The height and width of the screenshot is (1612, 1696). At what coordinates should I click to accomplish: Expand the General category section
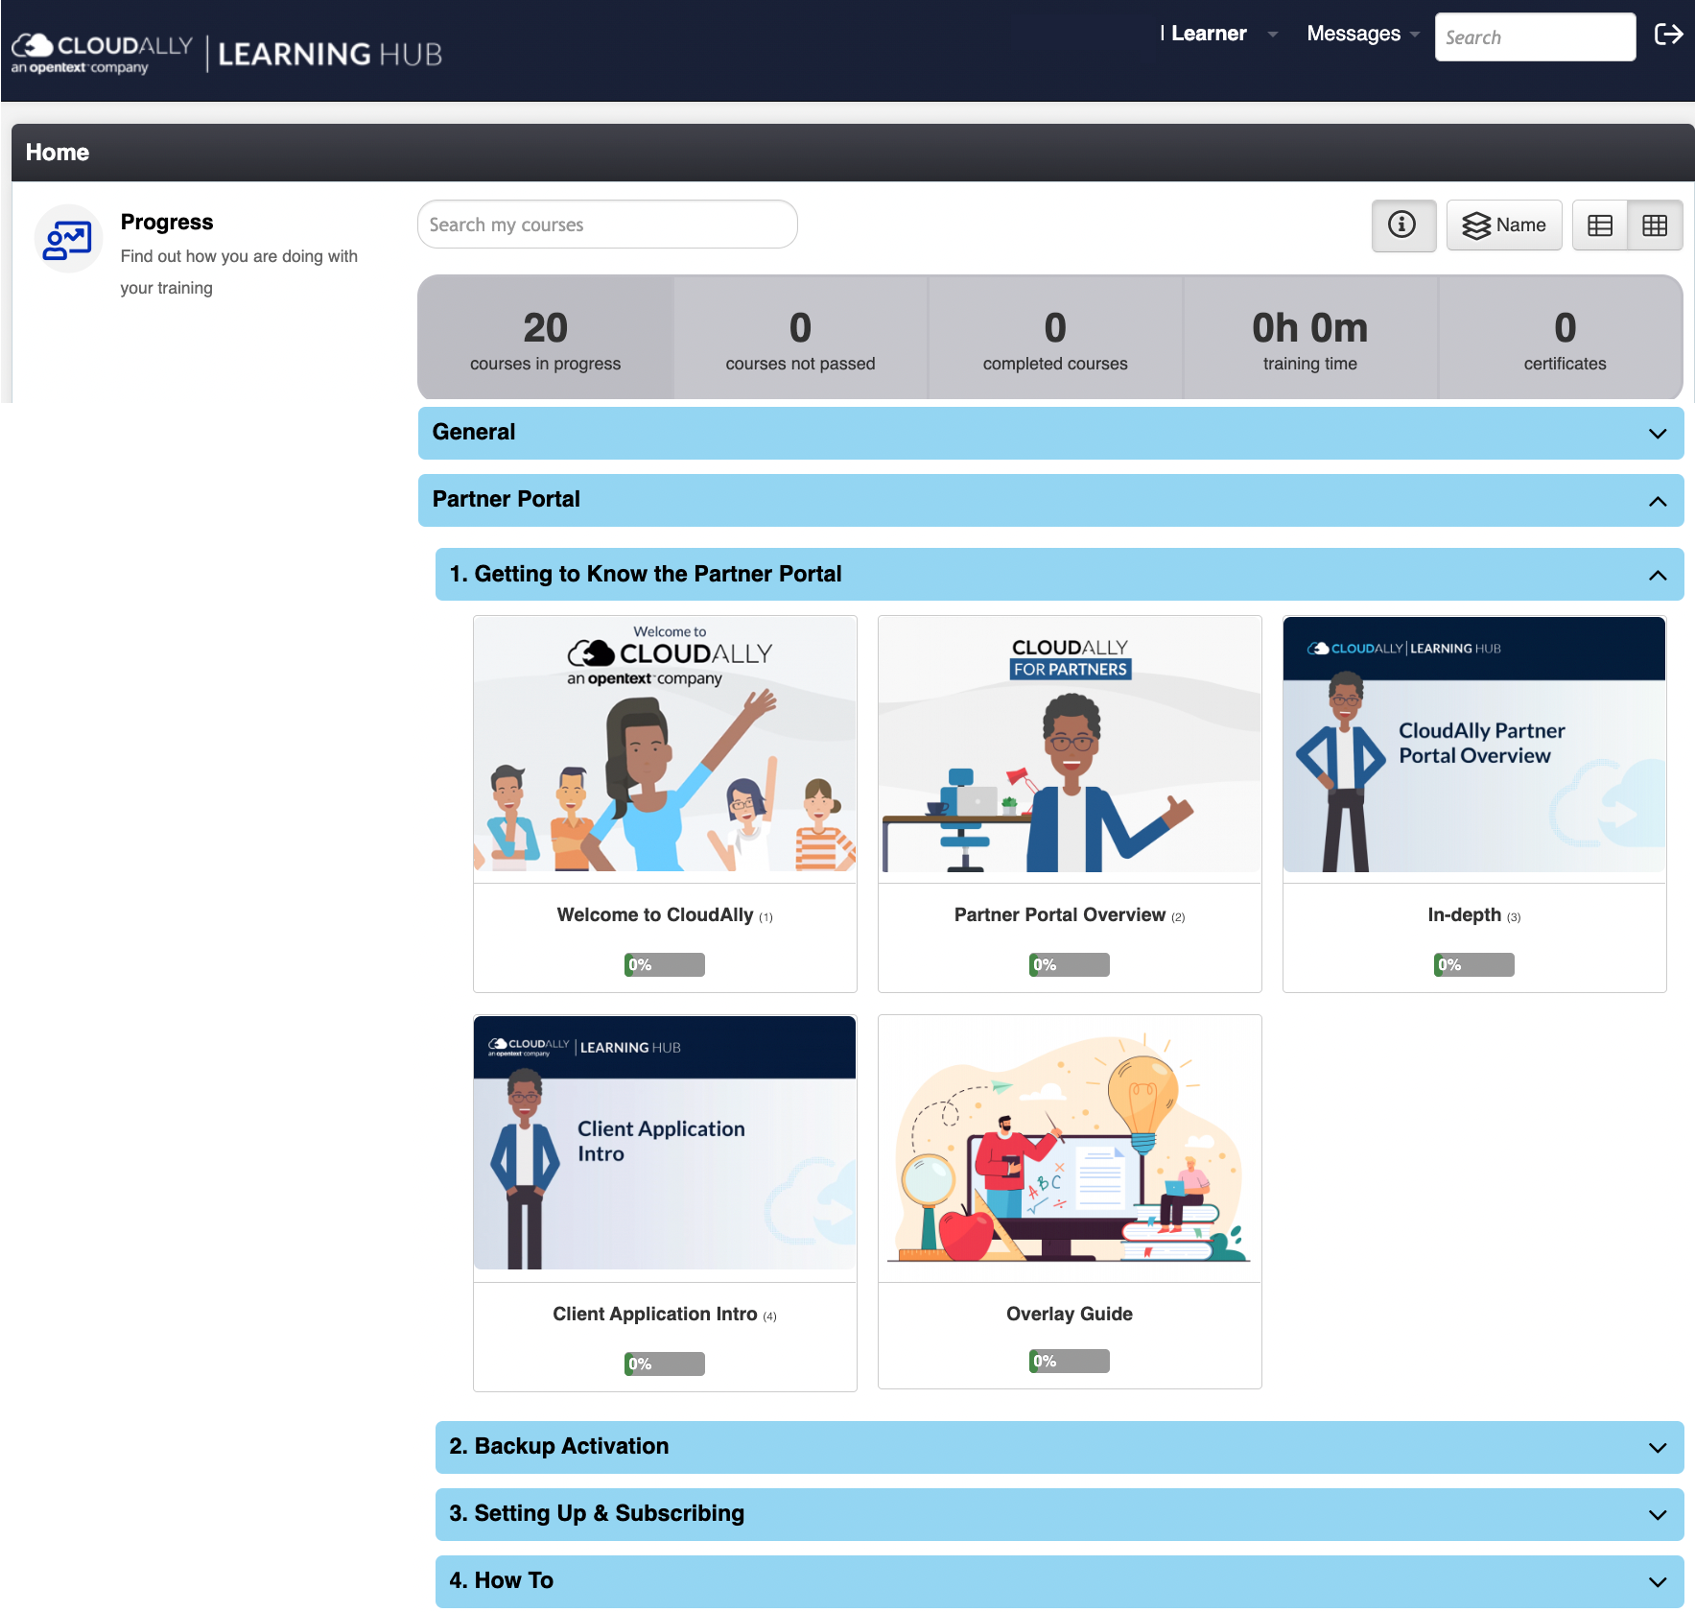click(x=1050, y=433)
